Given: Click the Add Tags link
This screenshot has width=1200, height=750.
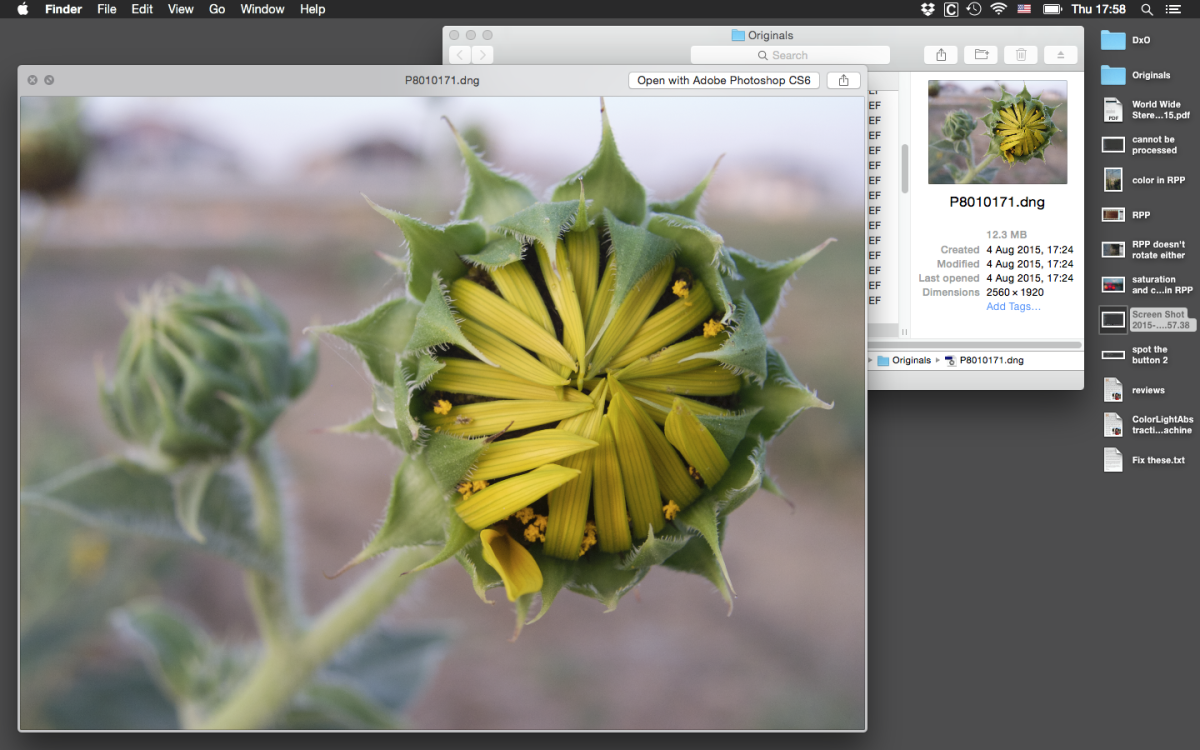Looking at the screenshot, I should pos(1012,306).
